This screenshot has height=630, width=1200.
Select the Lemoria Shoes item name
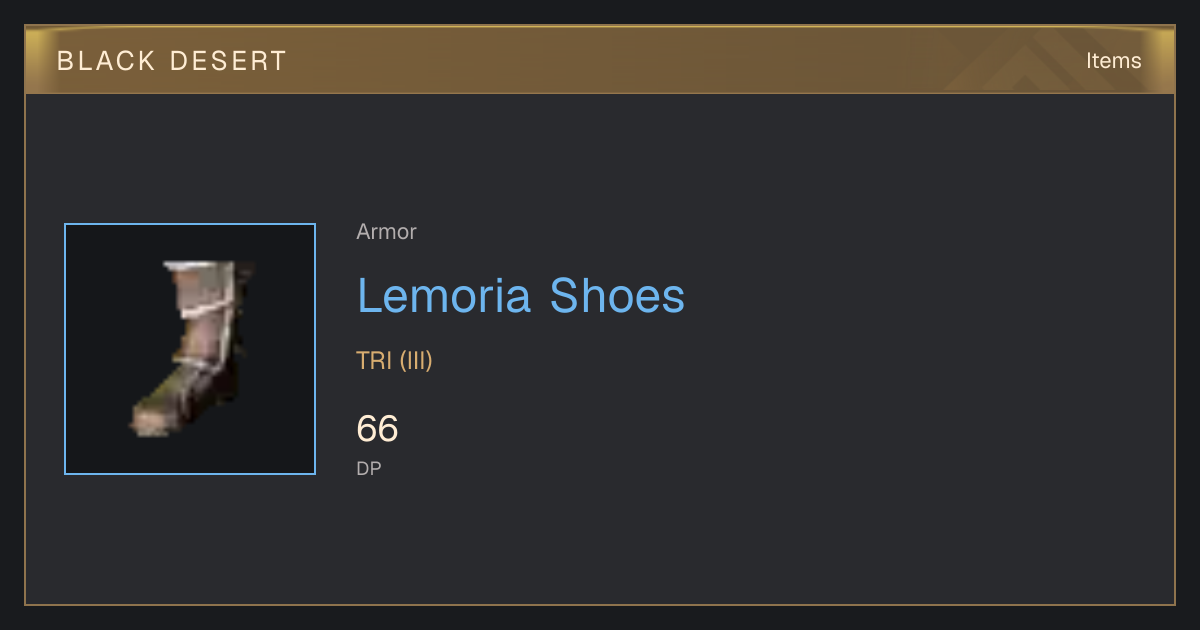(521, 296)
